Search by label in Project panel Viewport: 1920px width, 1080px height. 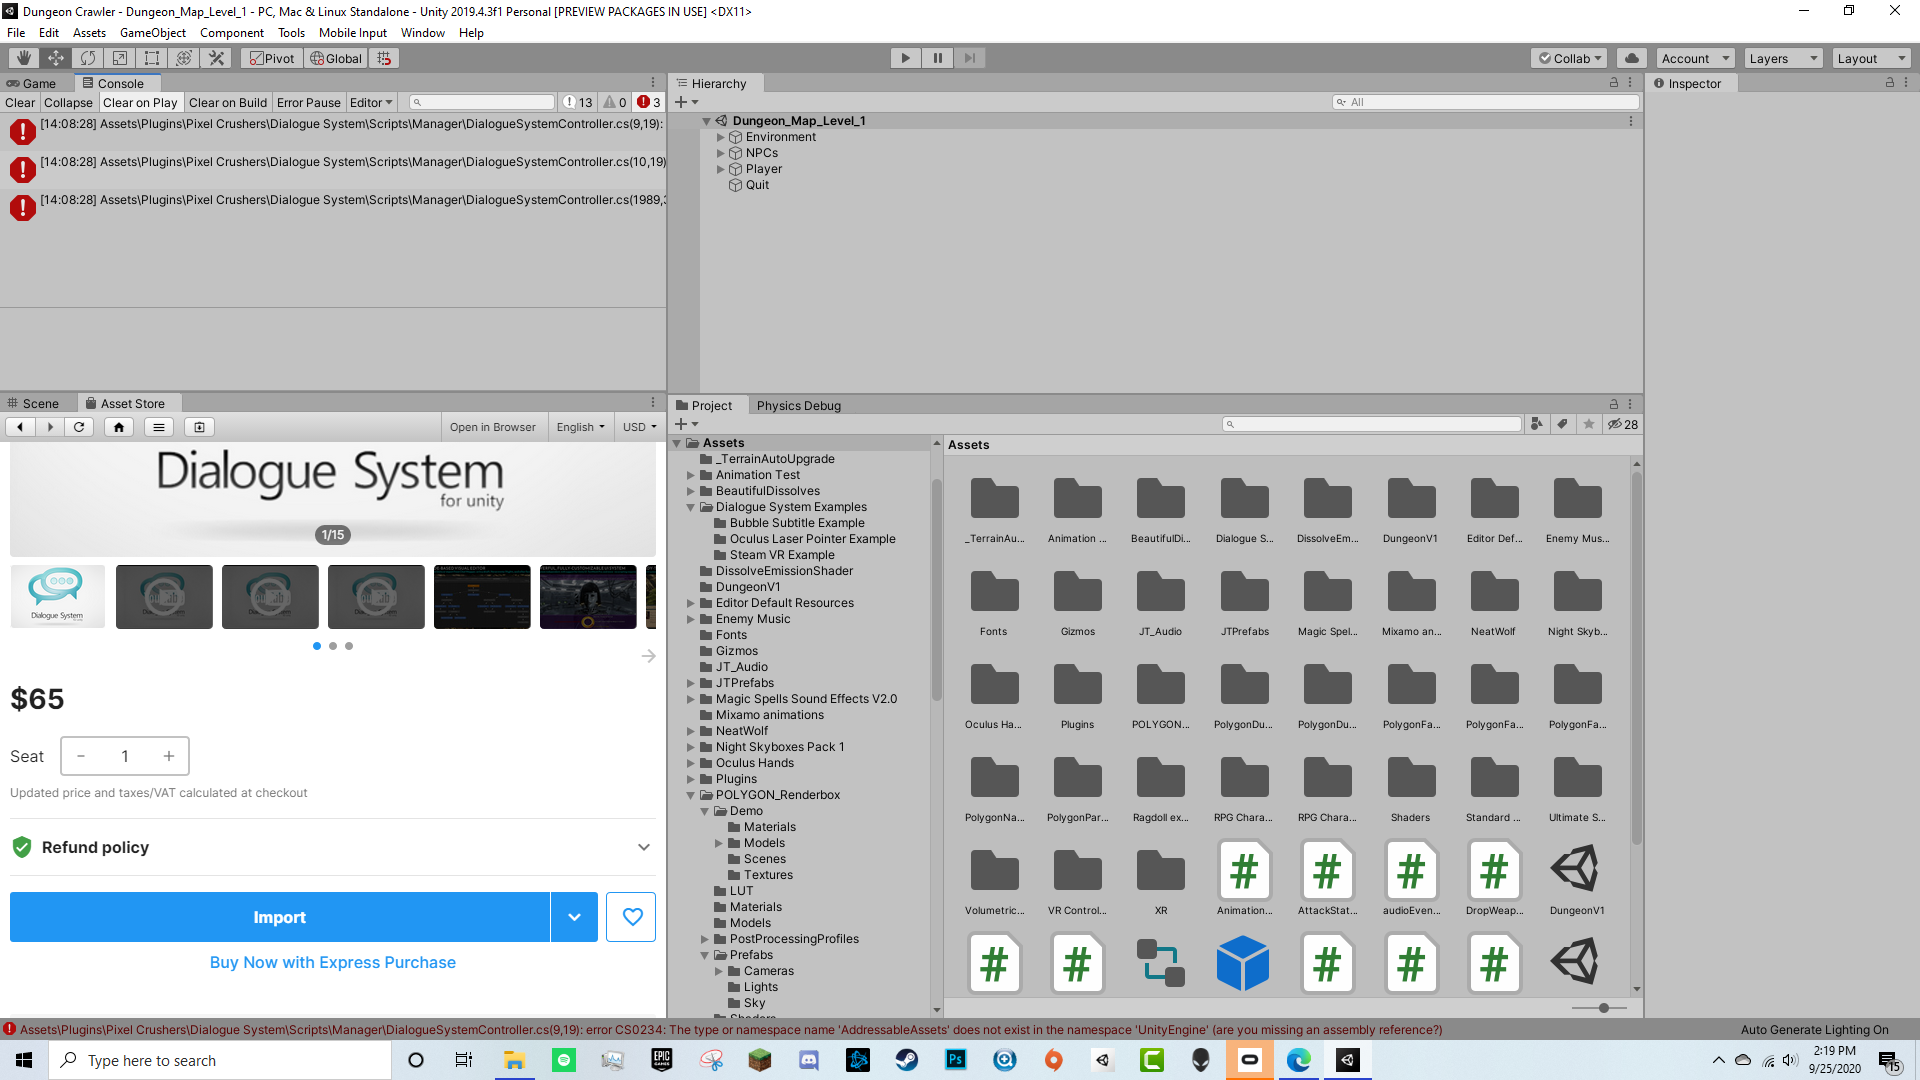pos(1563,424)
